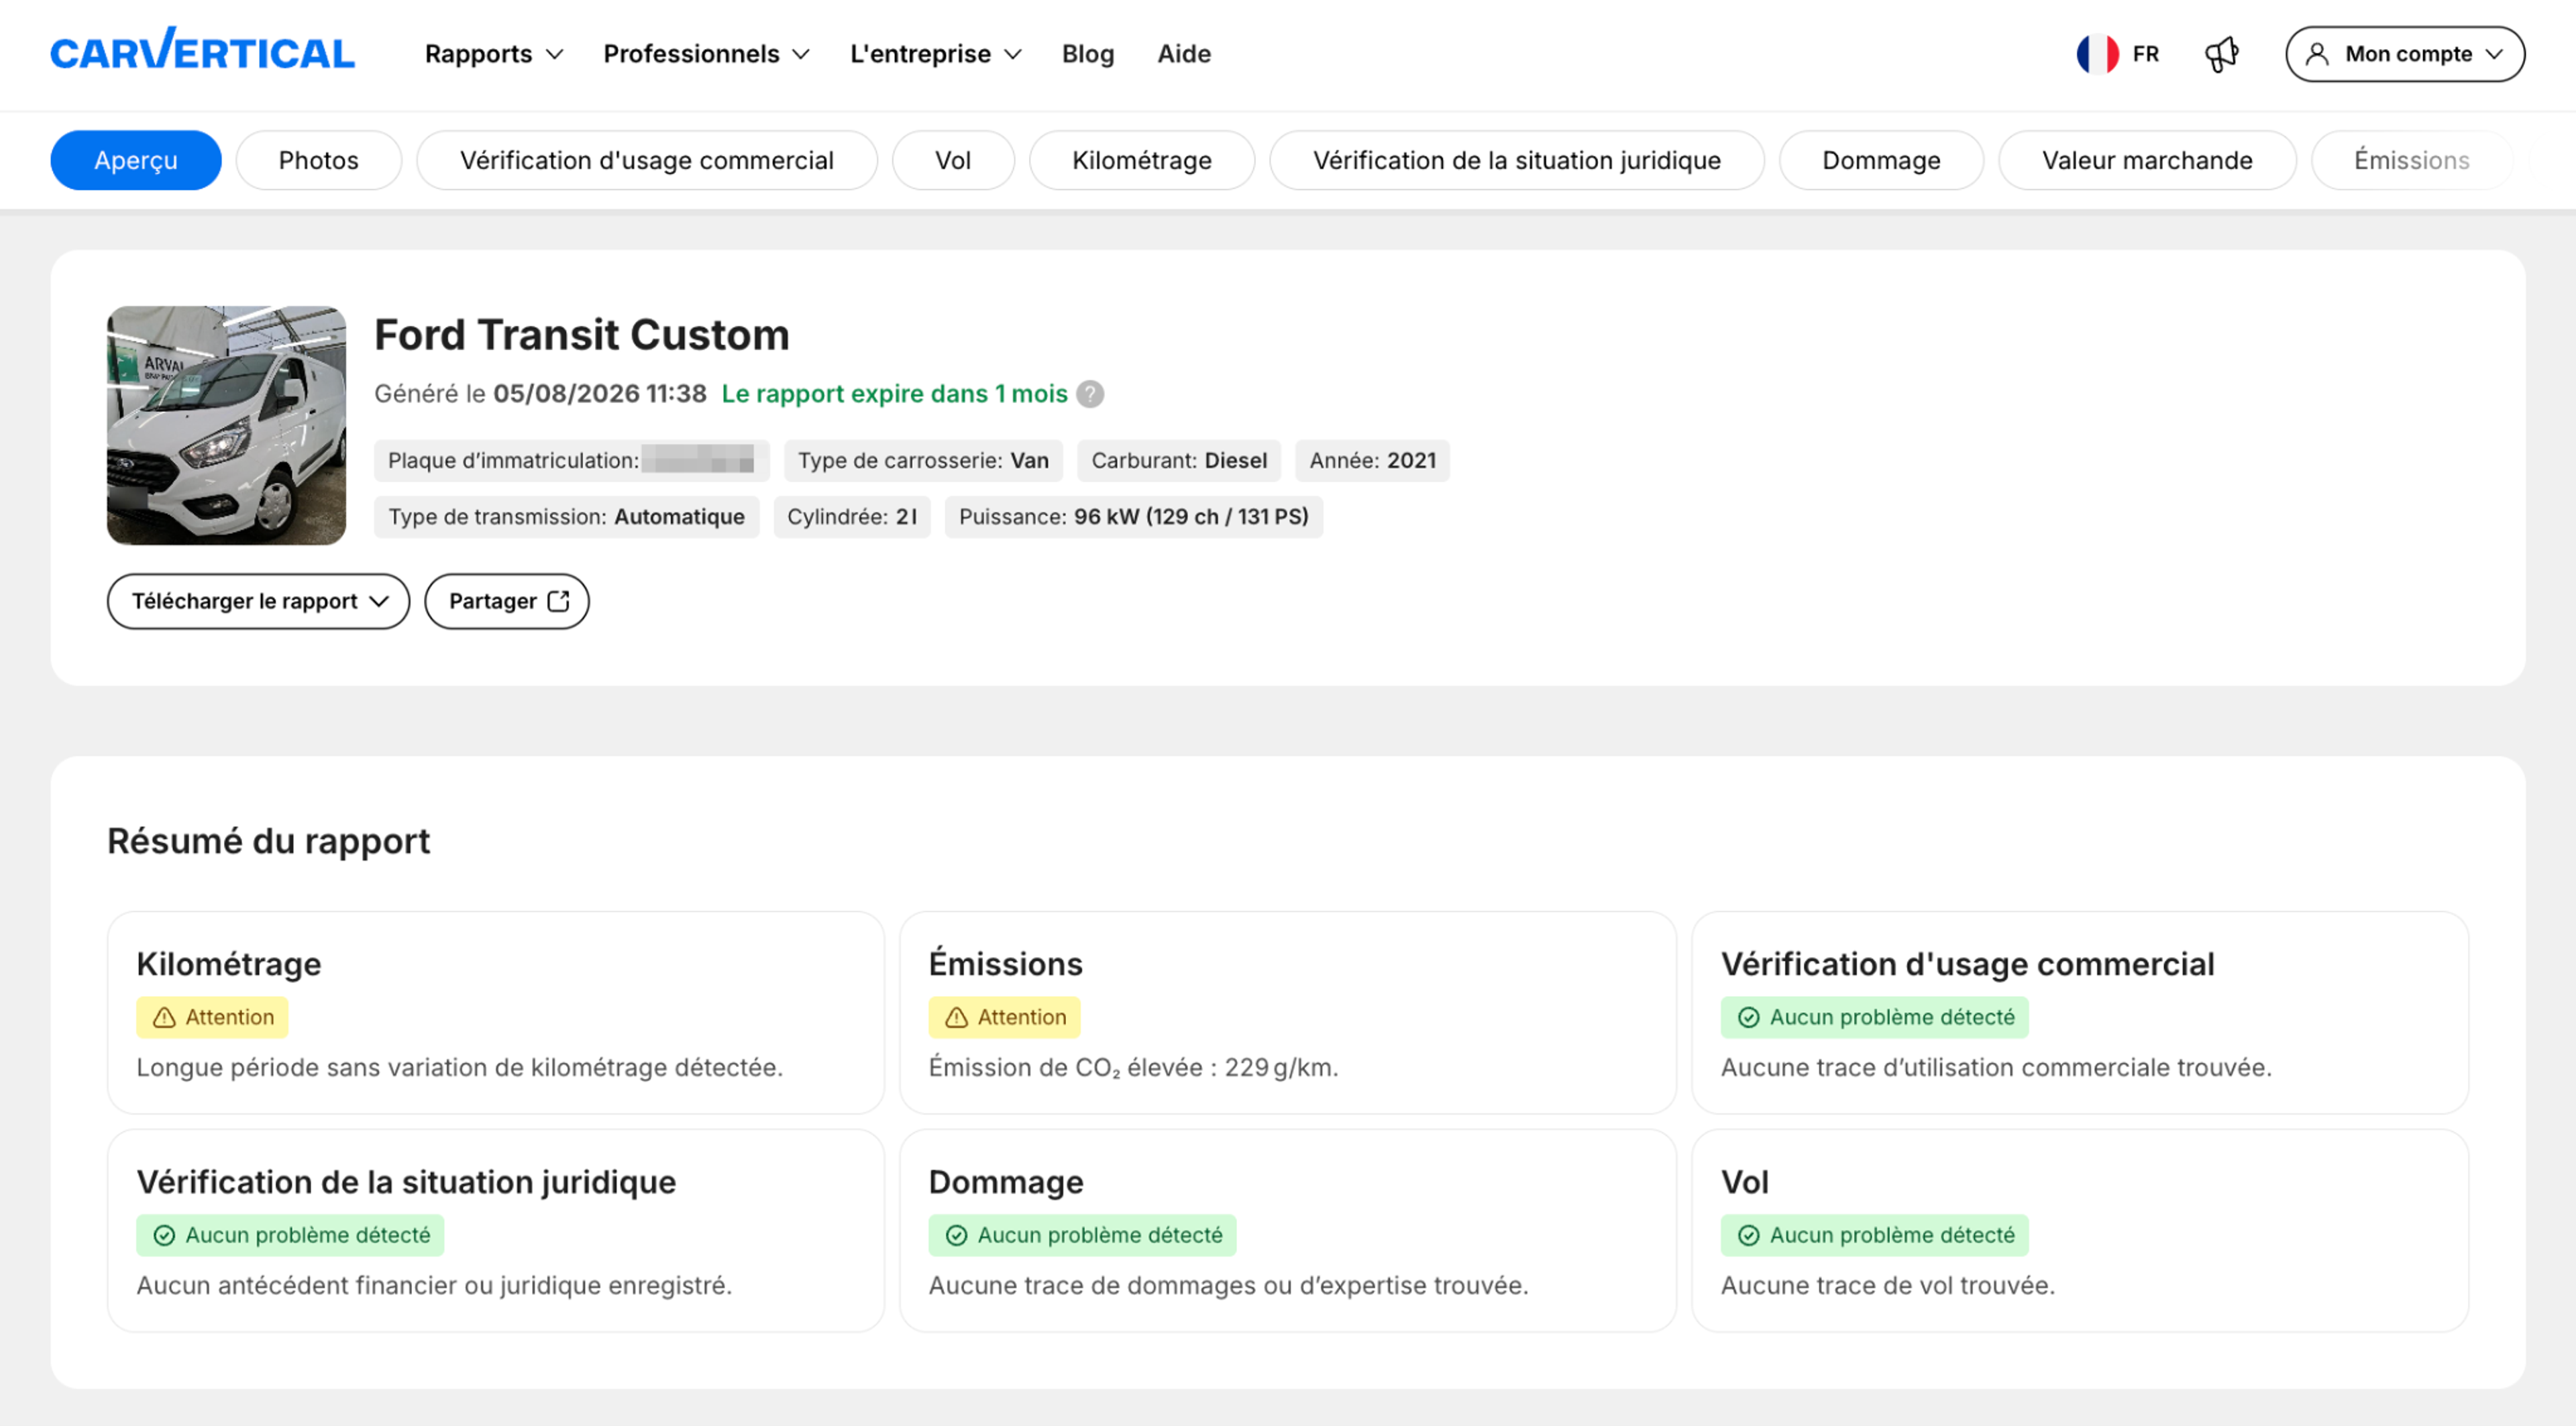Viewport: 2576px width, 1426px height.
Task: Click the French flag language icon
Action: (x=2097, y=54)
